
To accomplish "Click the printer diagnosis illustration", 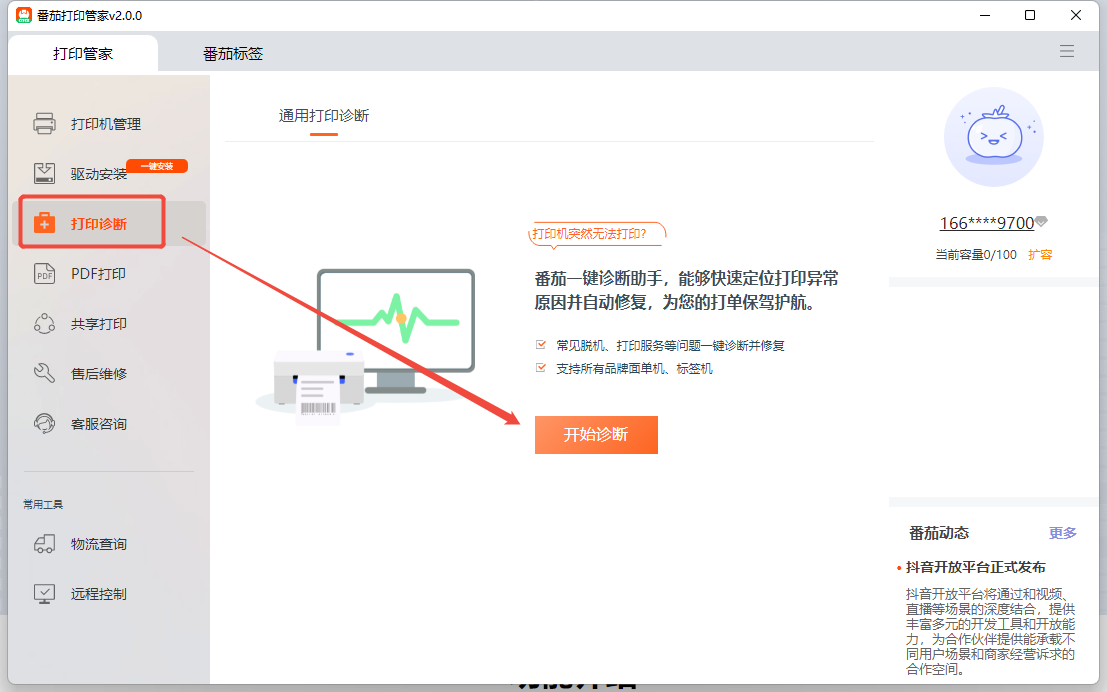I will tap(365, 346).
